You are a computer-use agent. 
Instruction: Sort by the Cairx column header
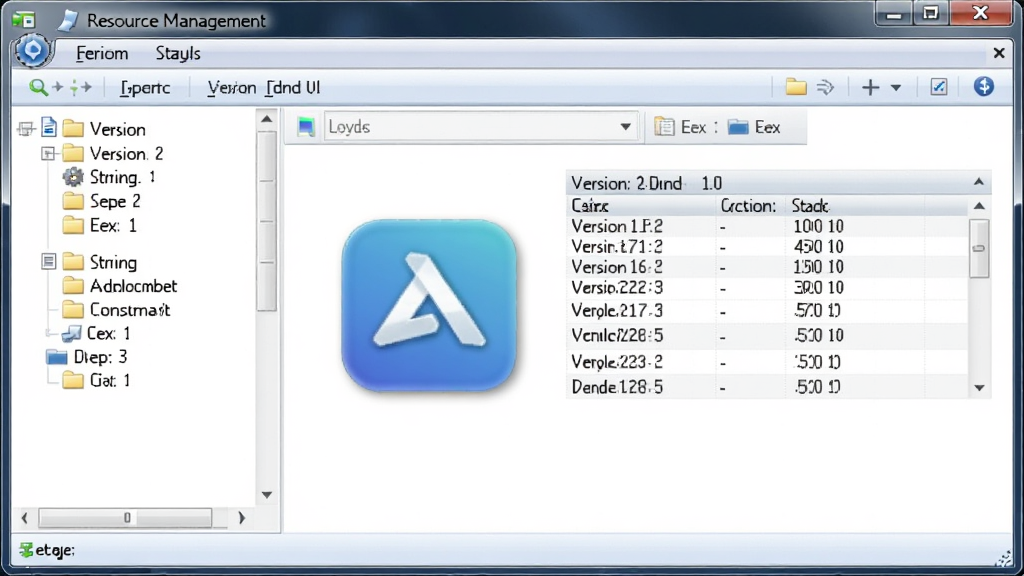tap(590, 206)
